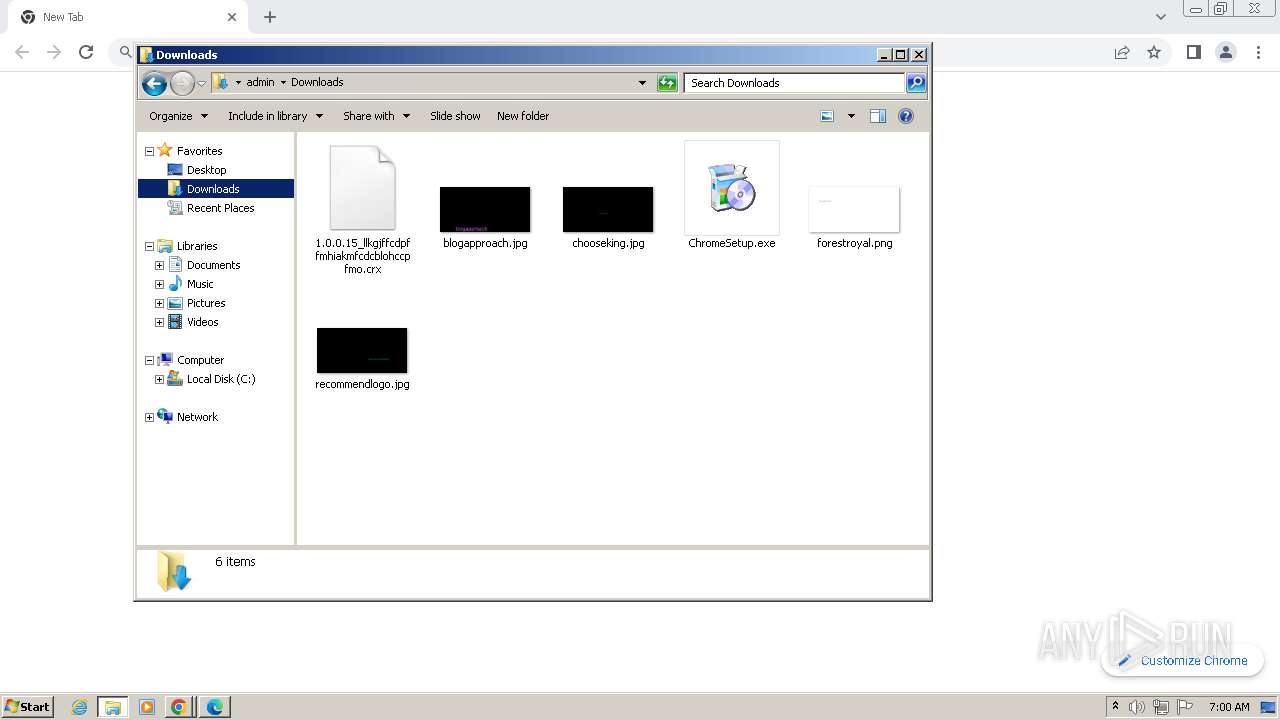The width and height of the screenshot is (1280, 720).
Task: Click the Google Chrome taskbar icon
Action: (x=179, y=707)
